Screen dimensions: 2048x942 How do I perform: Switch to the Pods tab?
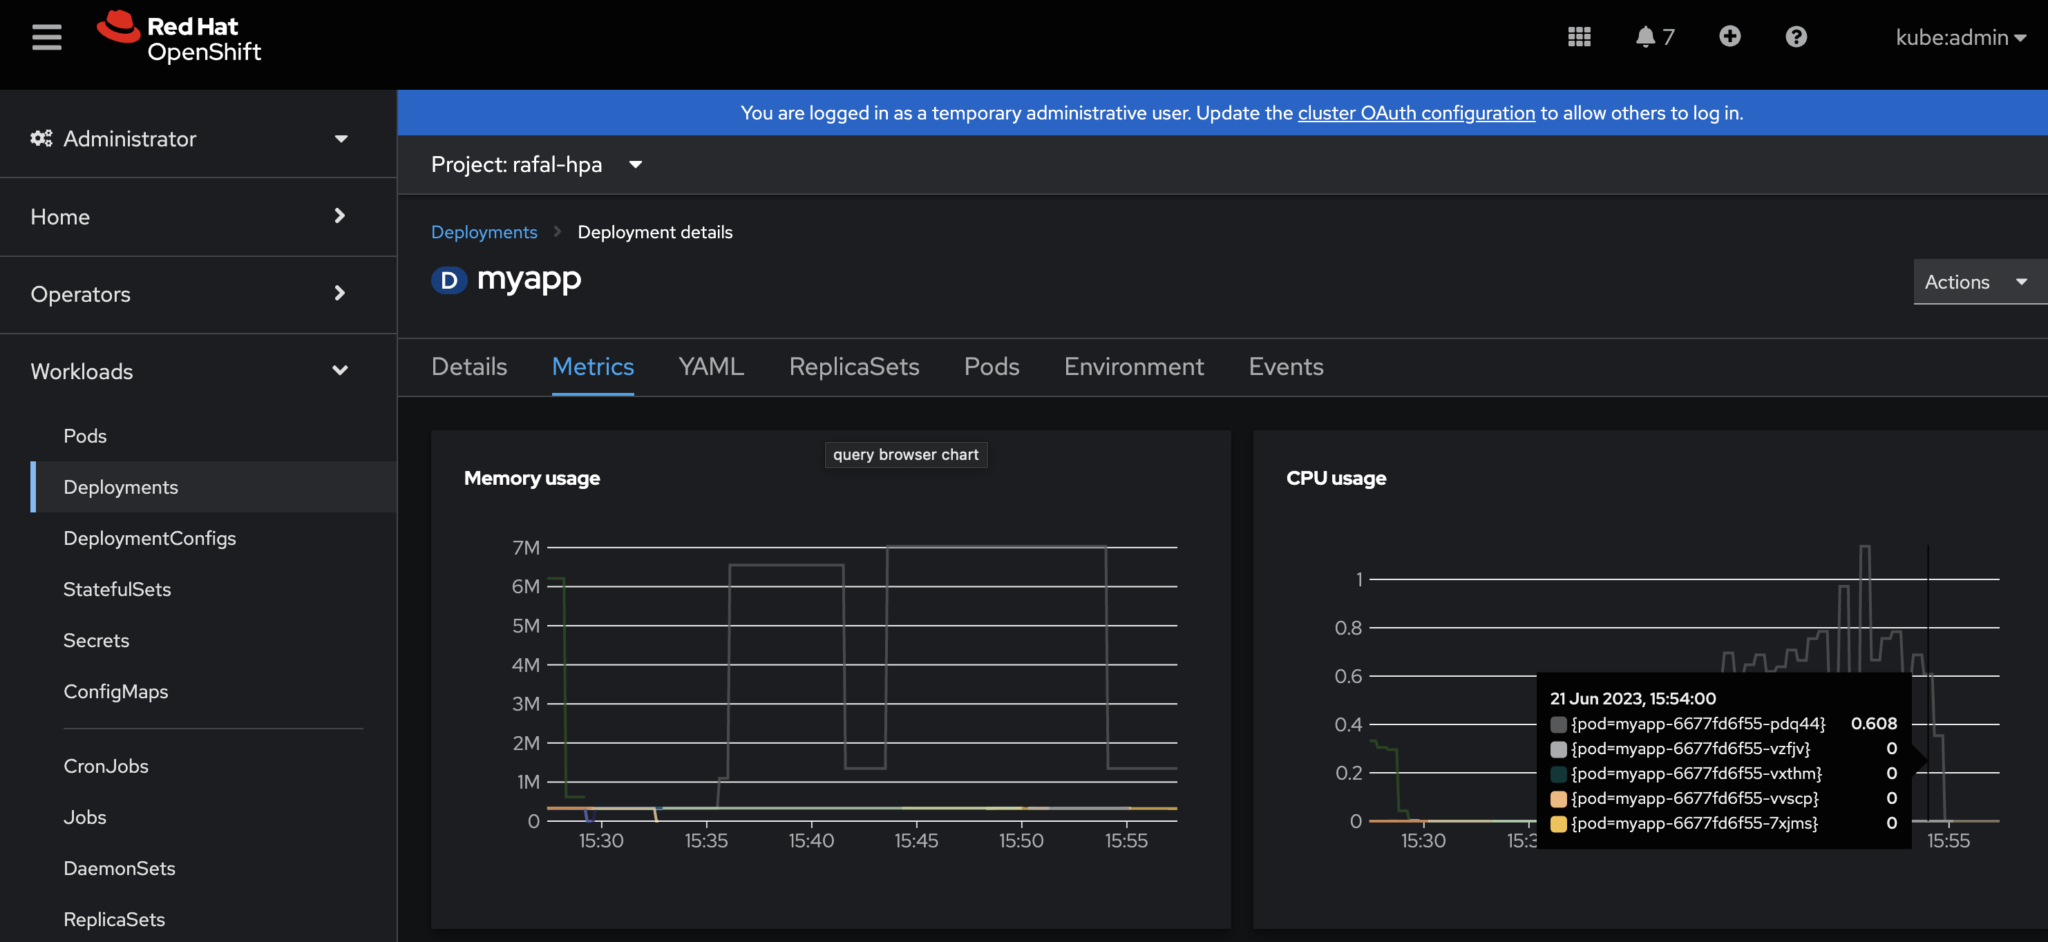coord(992,367)
